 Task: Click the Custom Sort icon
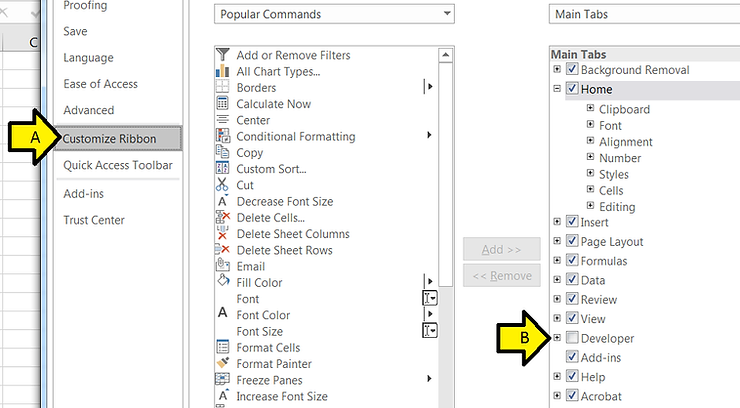(222, 168)
